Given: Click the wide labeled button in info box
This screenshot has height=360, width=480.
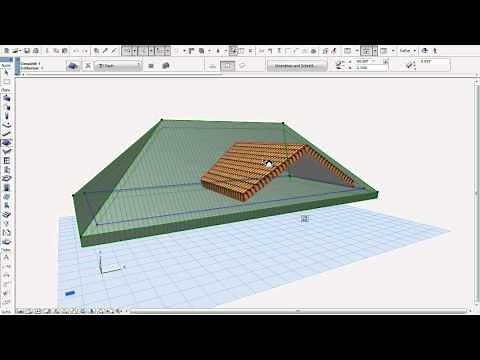Looking at the screenshot, I should (296, 66).
